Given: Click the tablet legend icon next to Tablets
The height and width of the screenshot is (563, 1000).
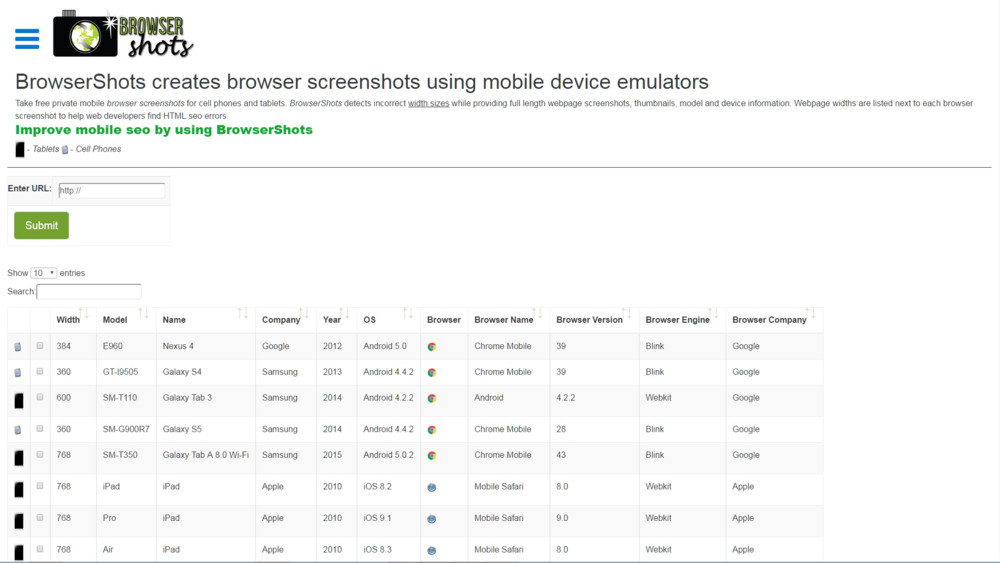Looking at the screenshot, I should coord(20,149).
